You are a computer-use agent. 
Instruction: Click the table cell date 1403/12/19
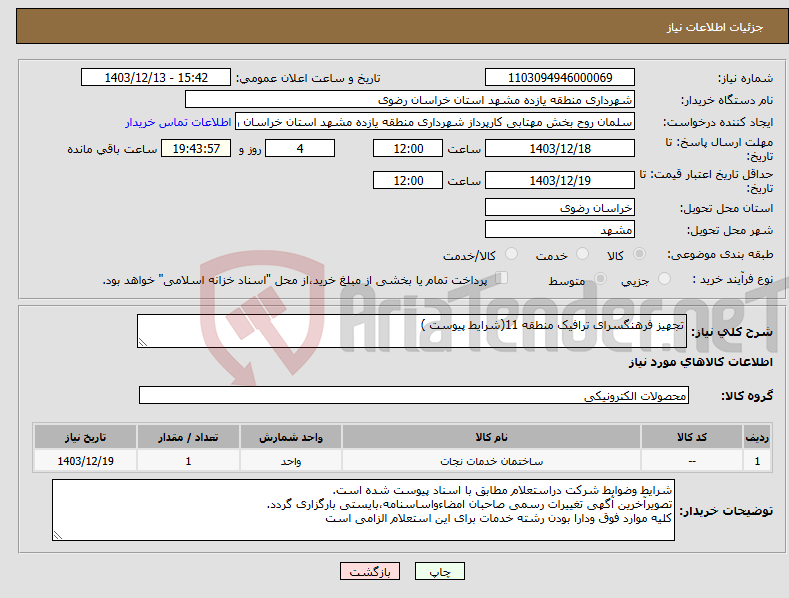[86, 461]
